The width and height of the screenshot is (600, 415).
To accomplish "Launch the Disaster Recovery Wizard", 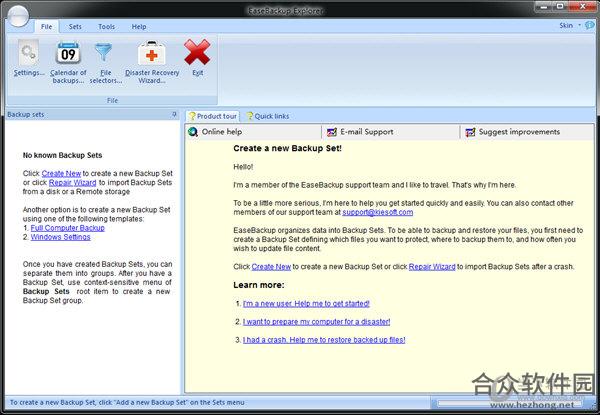I will point(152,52).
